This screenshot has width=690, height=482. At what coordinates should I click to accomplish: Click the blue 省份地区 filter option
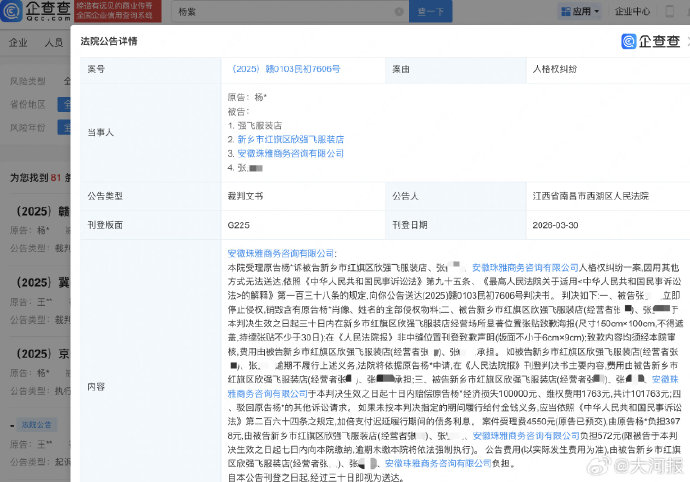[x=65, y=103]
